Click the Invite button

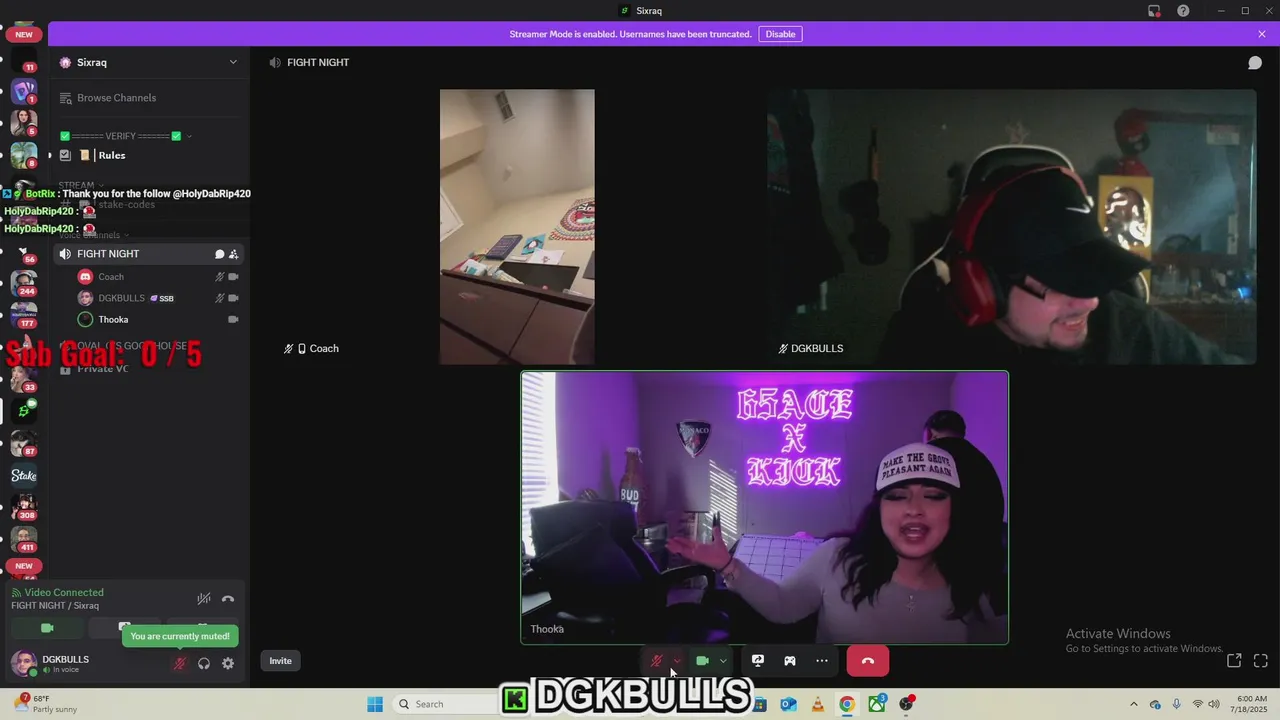pyautogui.click(x=280, y=661)
